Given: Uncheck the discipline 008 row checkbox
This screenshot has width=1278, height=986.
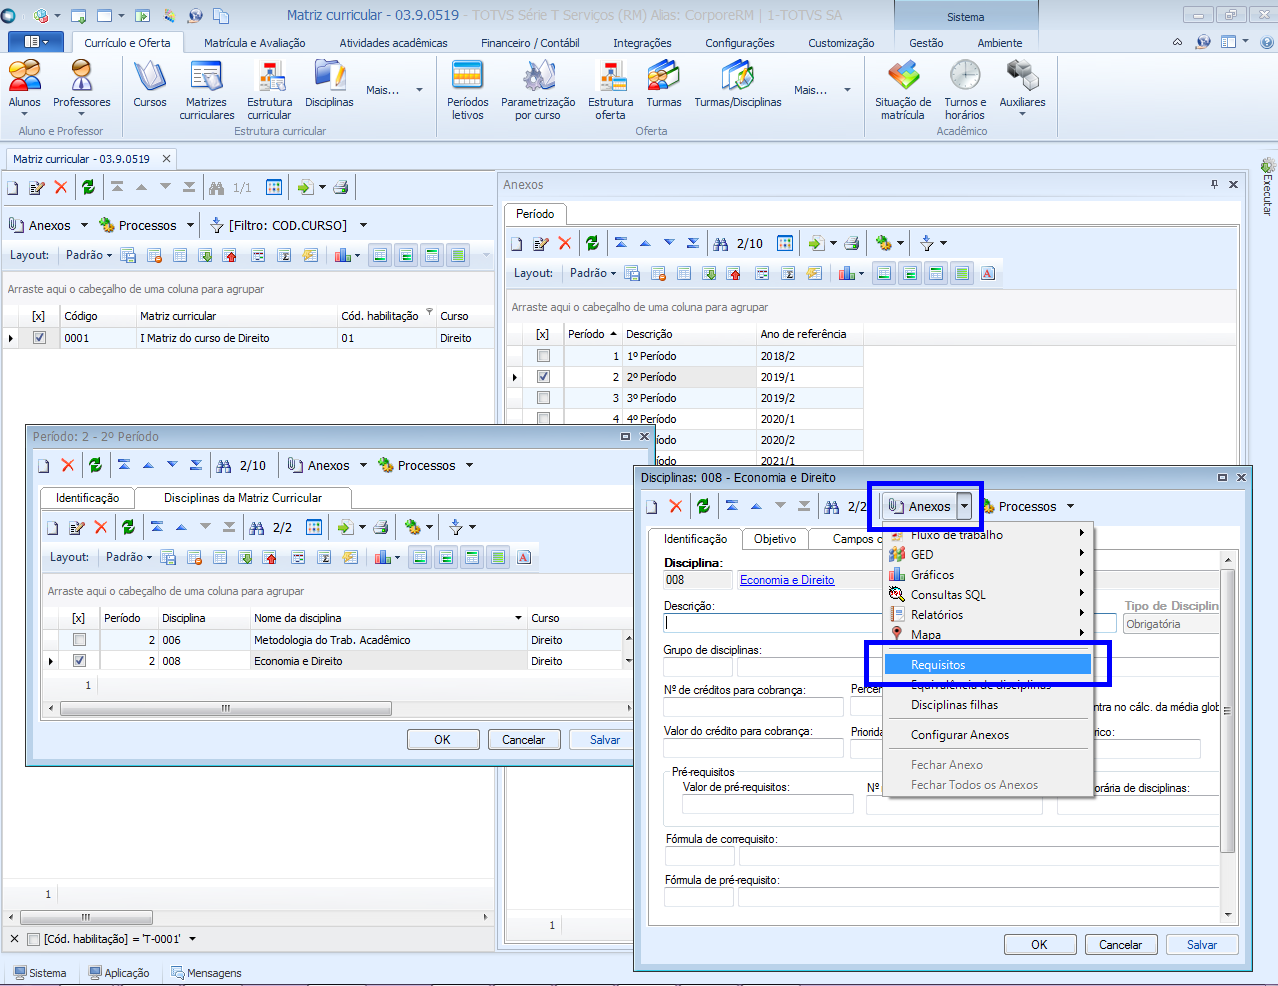Looking at the screenshot, I should (x=79, y=661).
